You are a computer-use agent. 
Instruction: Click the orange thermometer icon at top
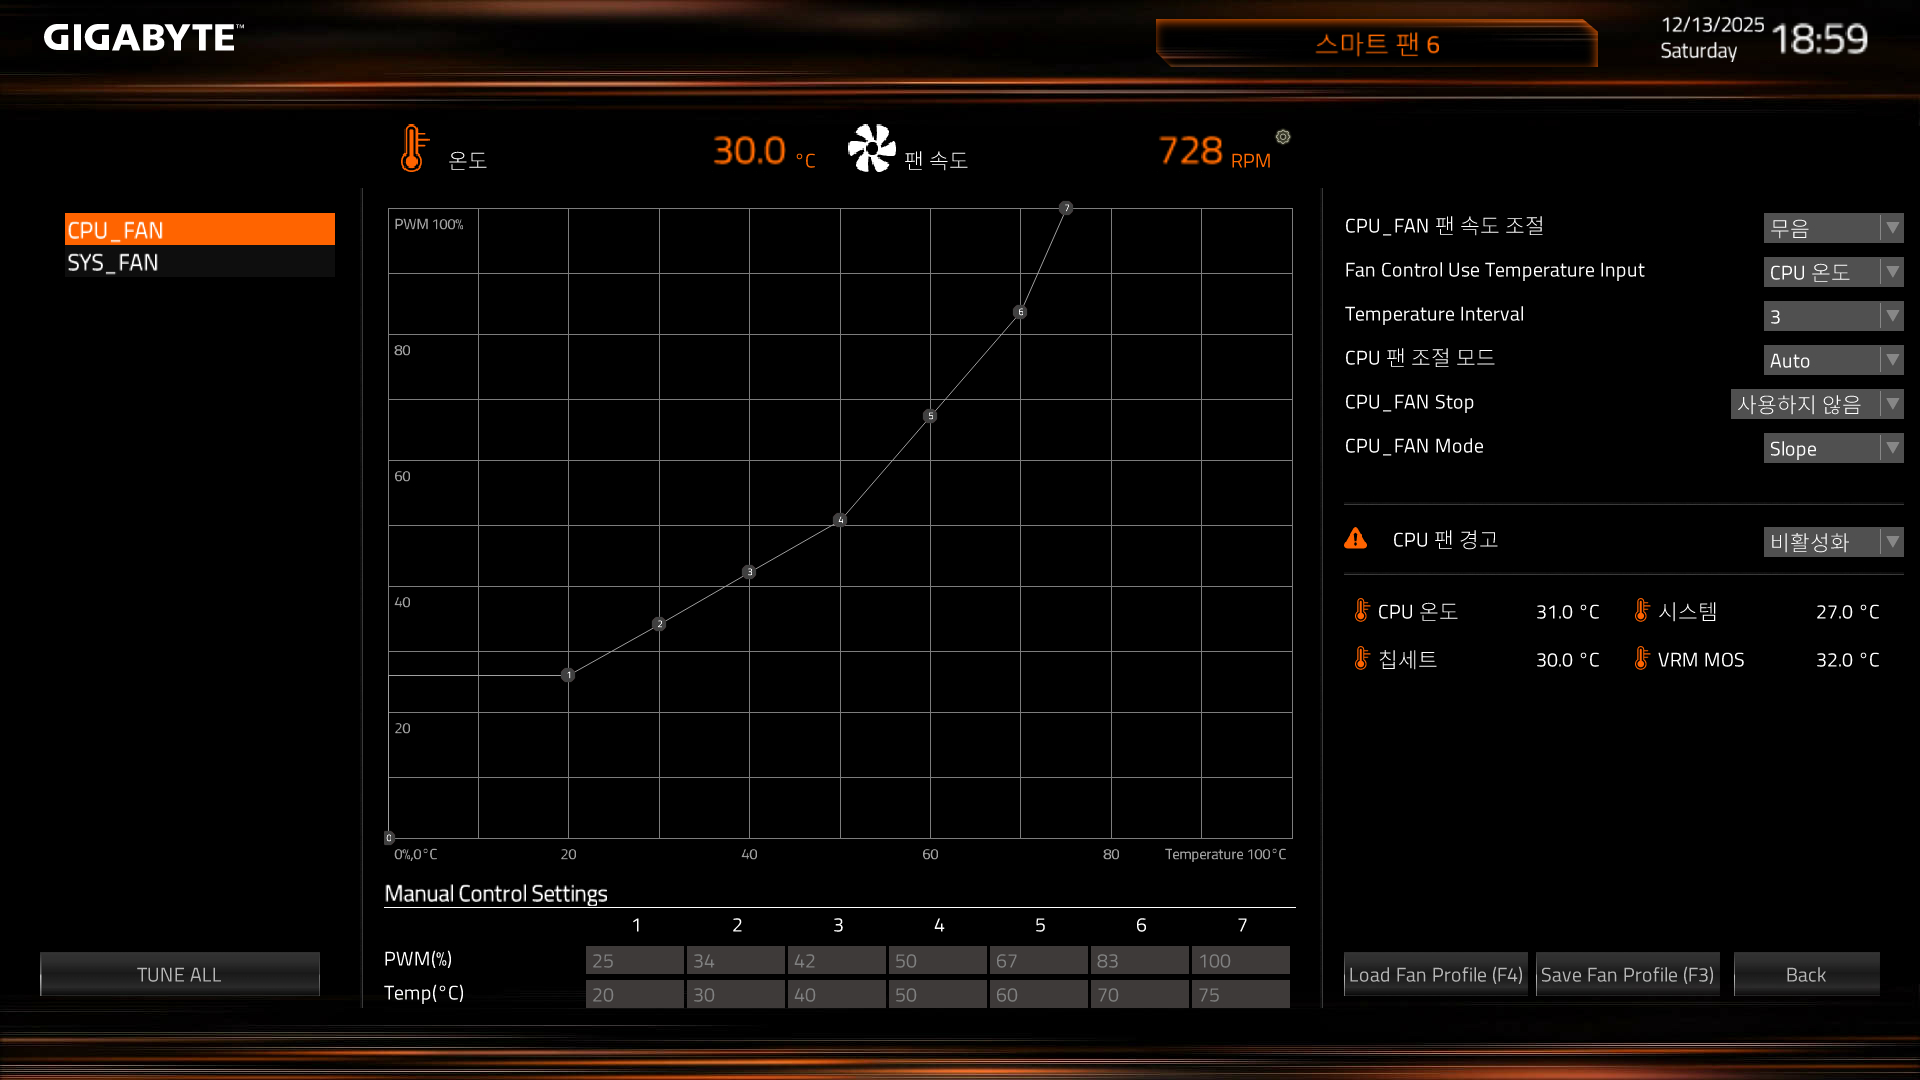point(412,148)
